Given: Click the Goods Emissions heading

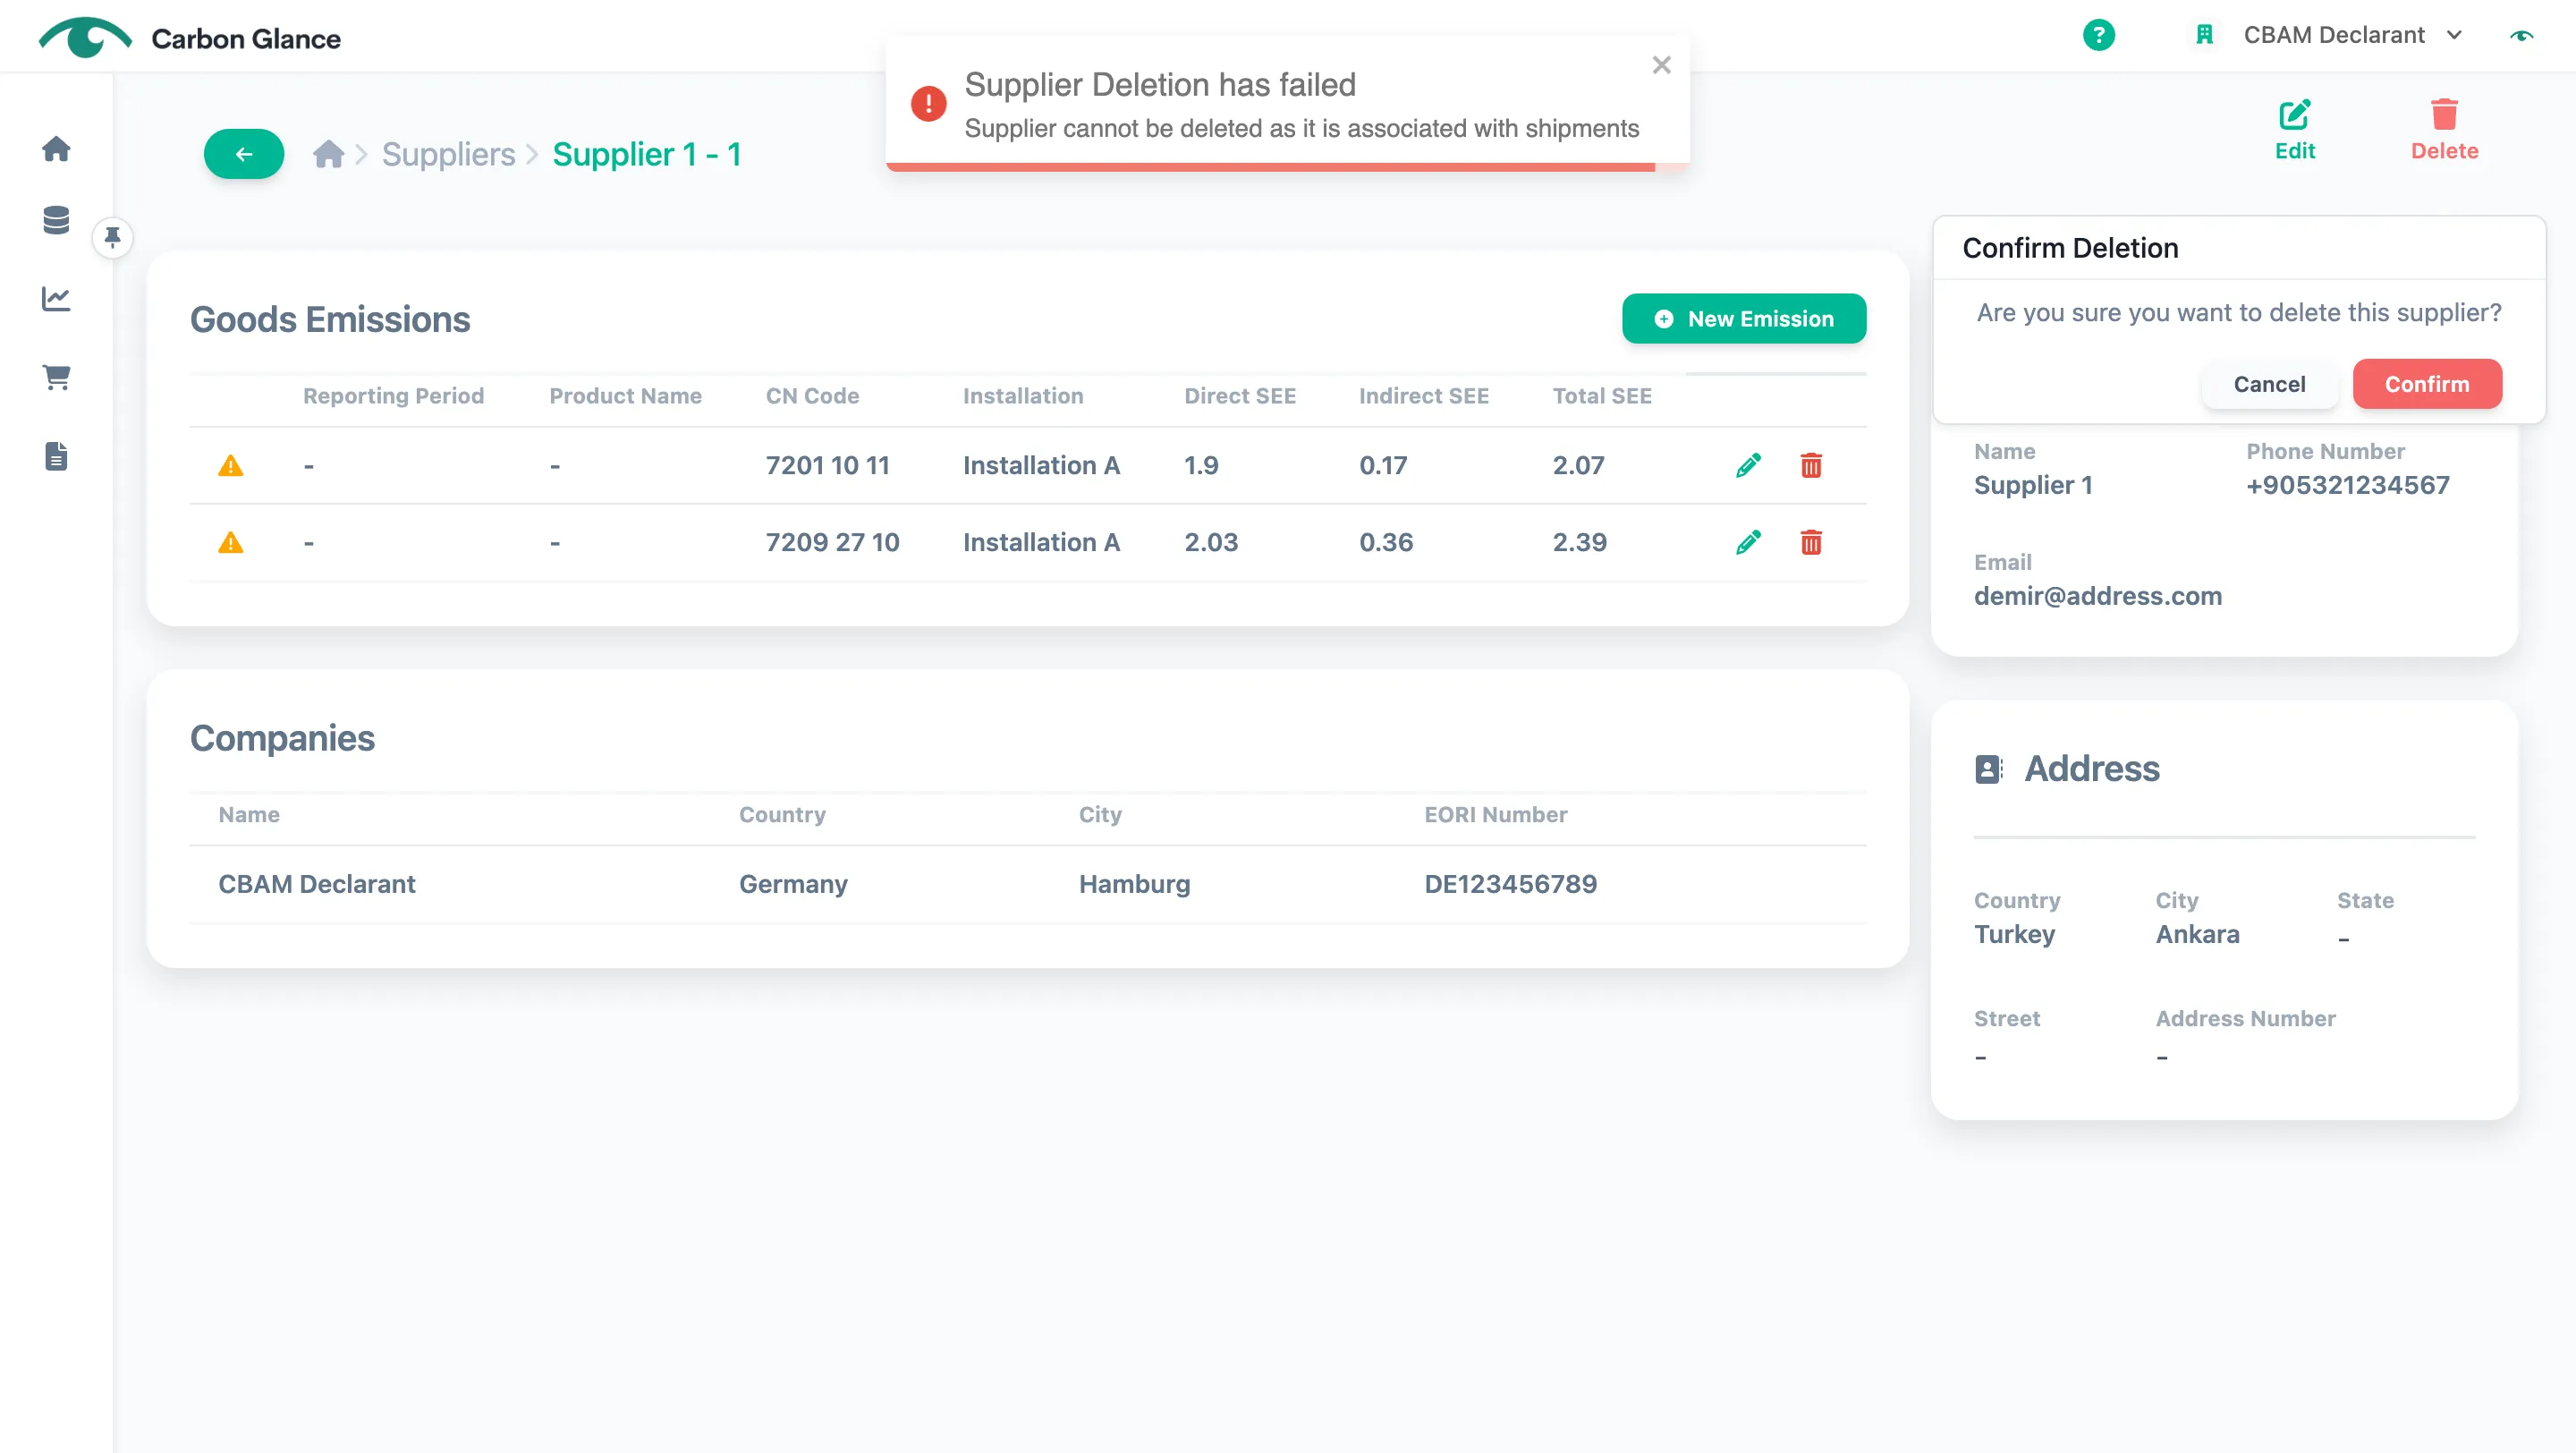Looking at the screenshot, I should coord(330,320).
